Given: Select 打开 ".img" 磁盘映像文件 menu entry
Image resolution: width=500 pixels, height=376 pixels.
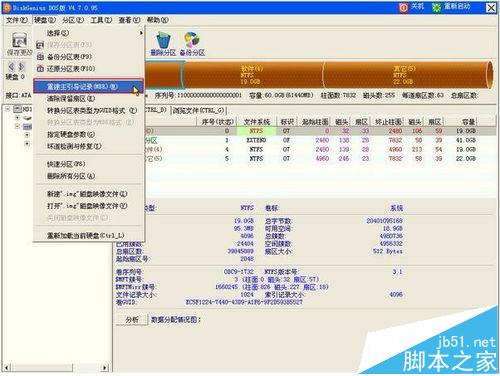Looking at the screenshot, I should 87,206.
